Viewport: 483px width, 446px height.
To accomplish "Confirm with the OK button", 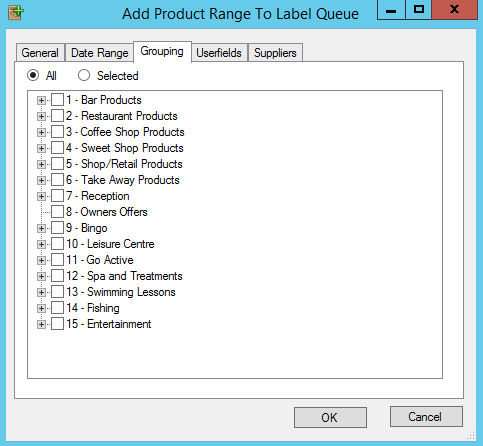I will [330, 417].
